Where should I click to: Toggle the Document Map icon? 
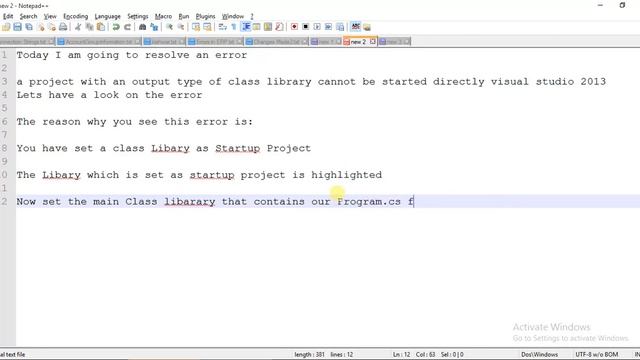(x=268, y=27)
